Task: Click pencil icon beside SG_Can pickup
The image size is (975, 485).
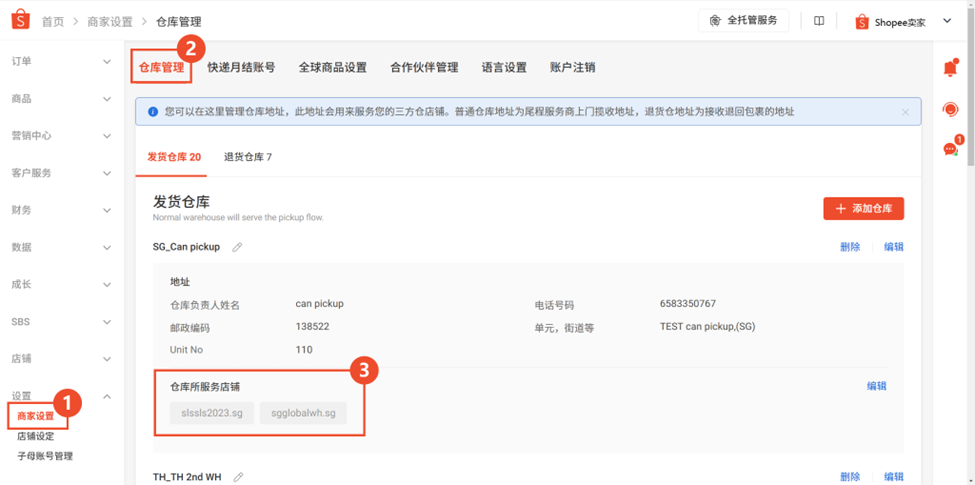Action: coord(237,247)
